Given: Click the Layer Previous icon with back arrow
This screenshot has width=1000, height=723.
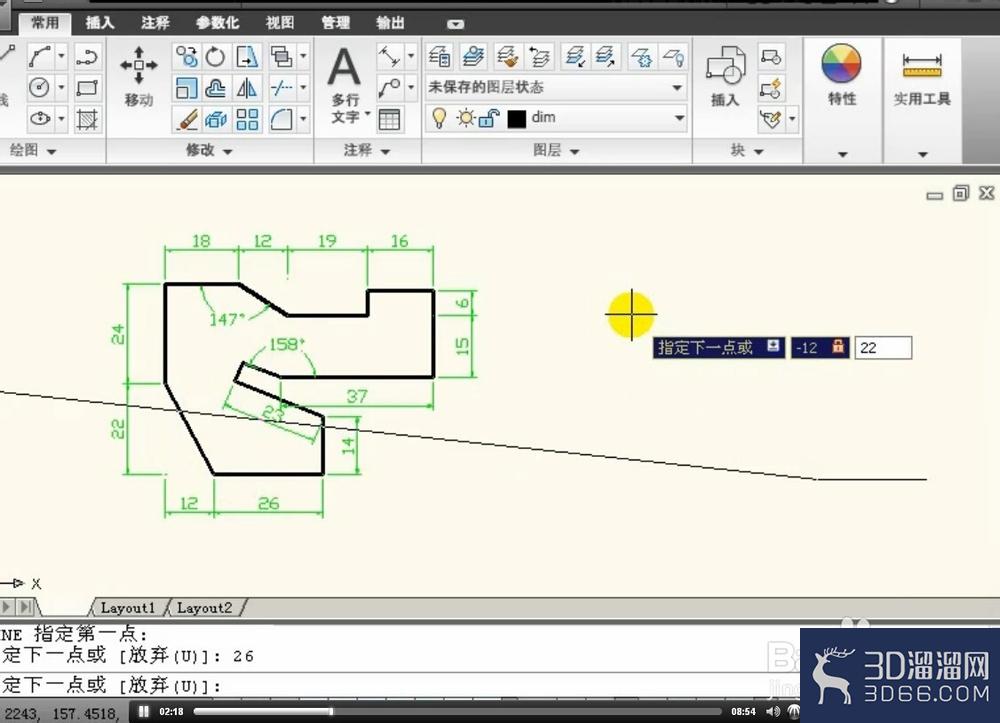Looking at the screenshot, I should pos(539,57).
